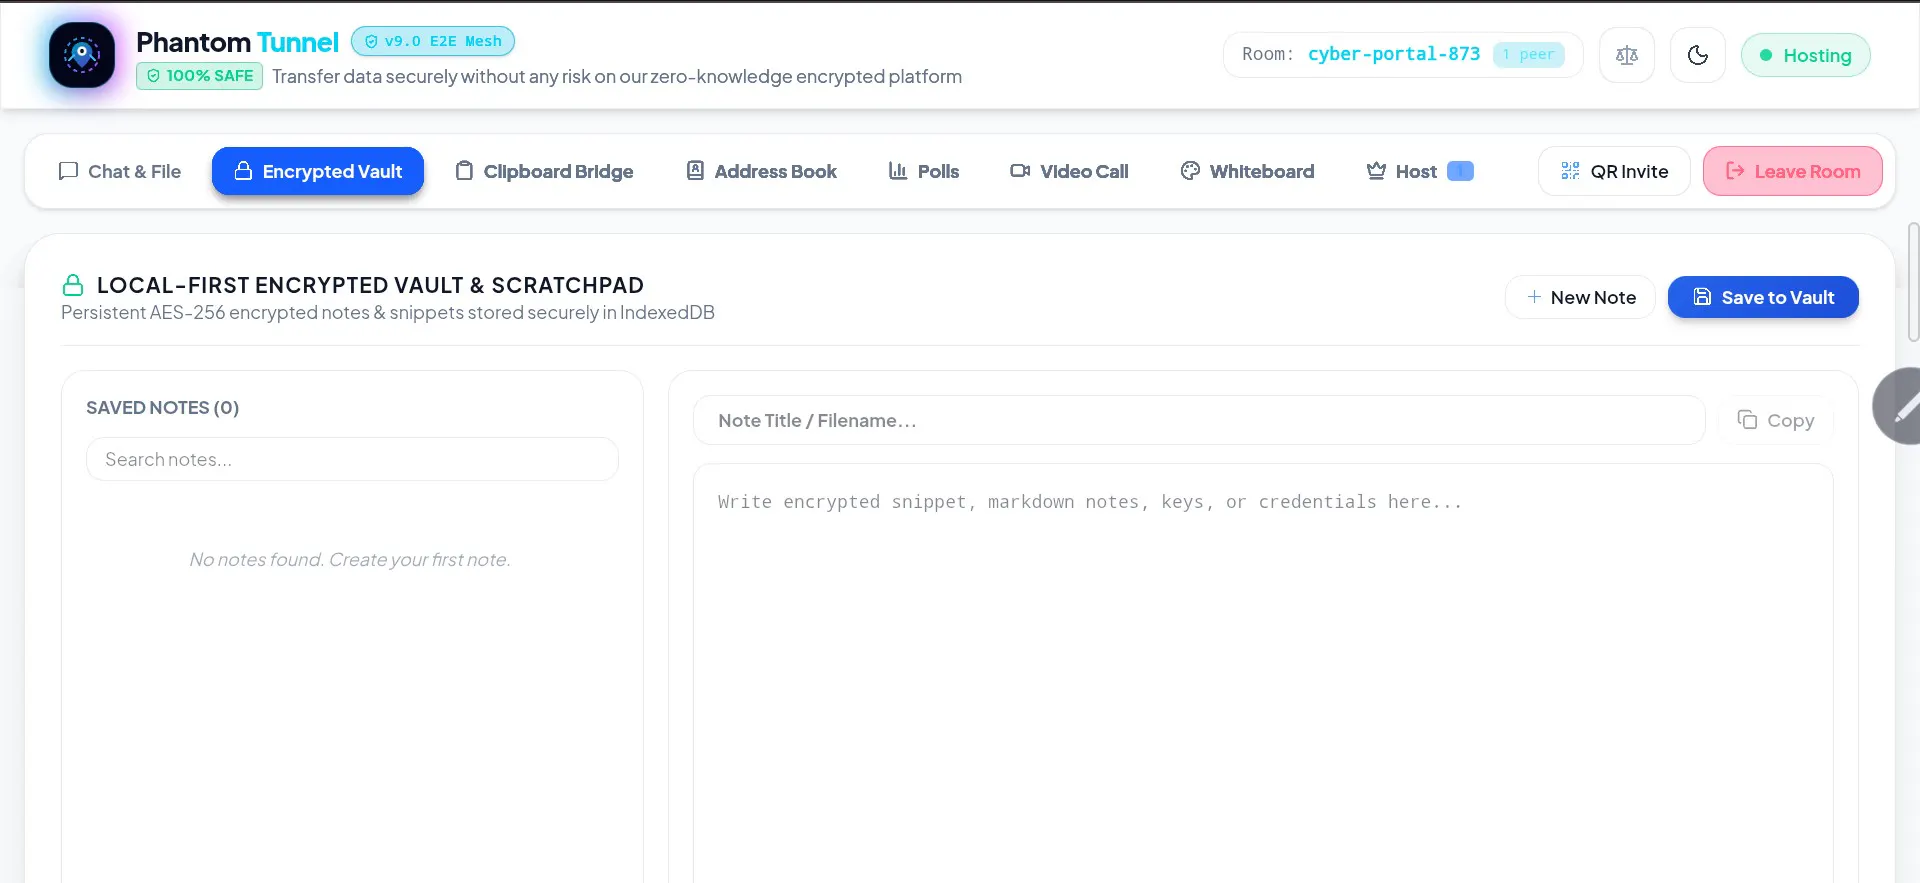
Task: Open the balance scale legal icon
Action: point(1627,55)
